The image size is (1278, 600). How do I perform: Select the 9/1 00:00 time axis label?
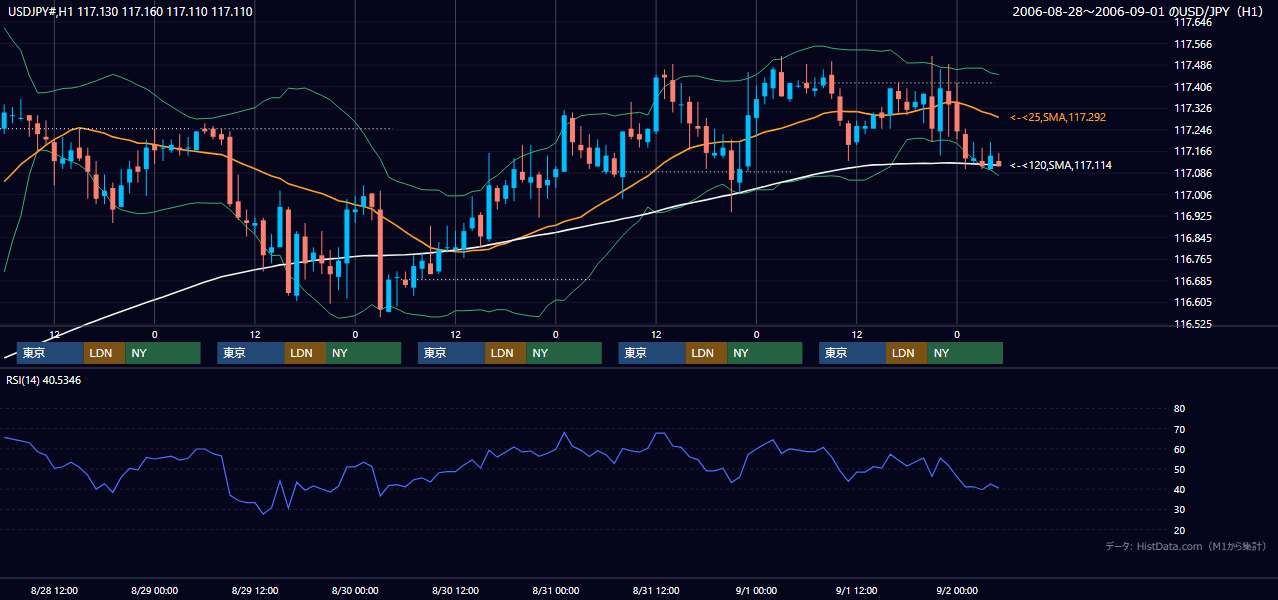pyautogui.click(x=756, y=590)
